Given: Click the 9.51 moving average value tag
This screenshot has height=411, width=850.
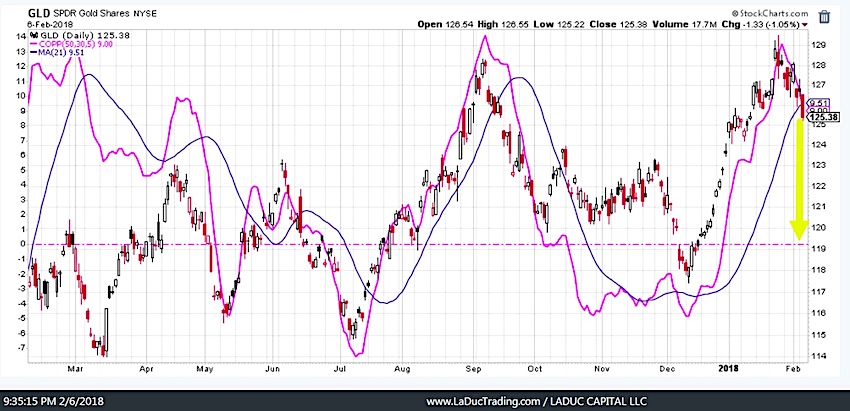Looking at the screenshot, I should click(820, 102).
